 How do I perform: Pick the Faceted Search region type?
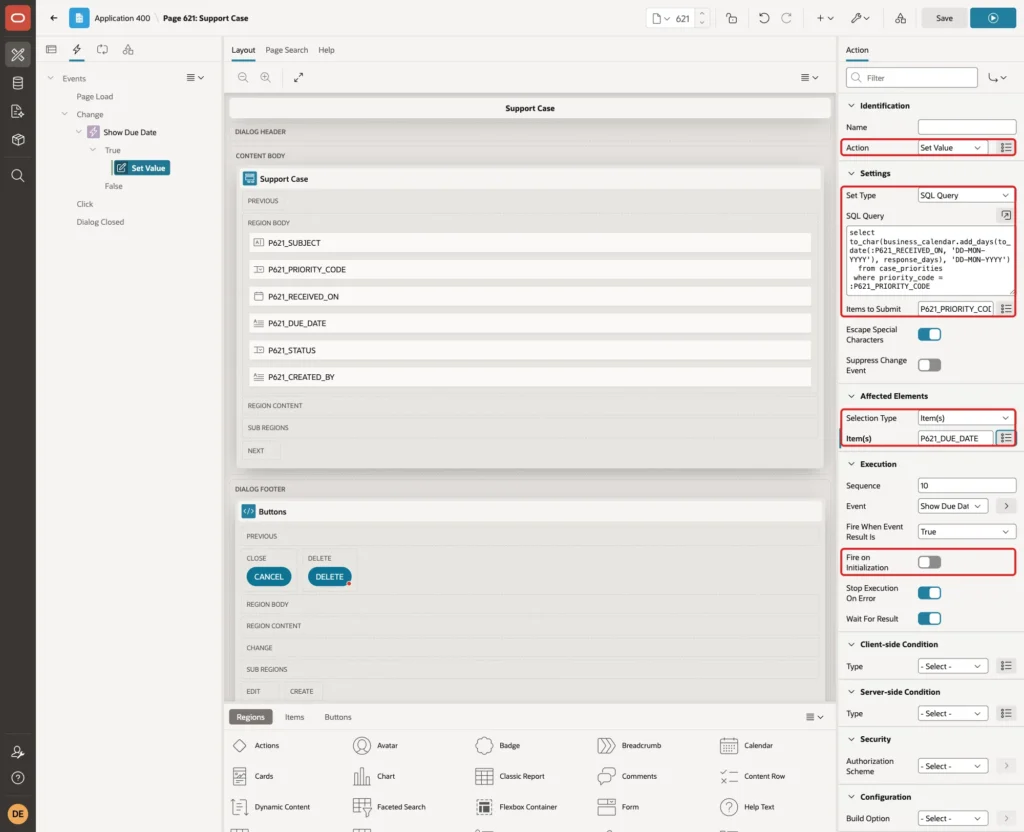click(389, 807)
